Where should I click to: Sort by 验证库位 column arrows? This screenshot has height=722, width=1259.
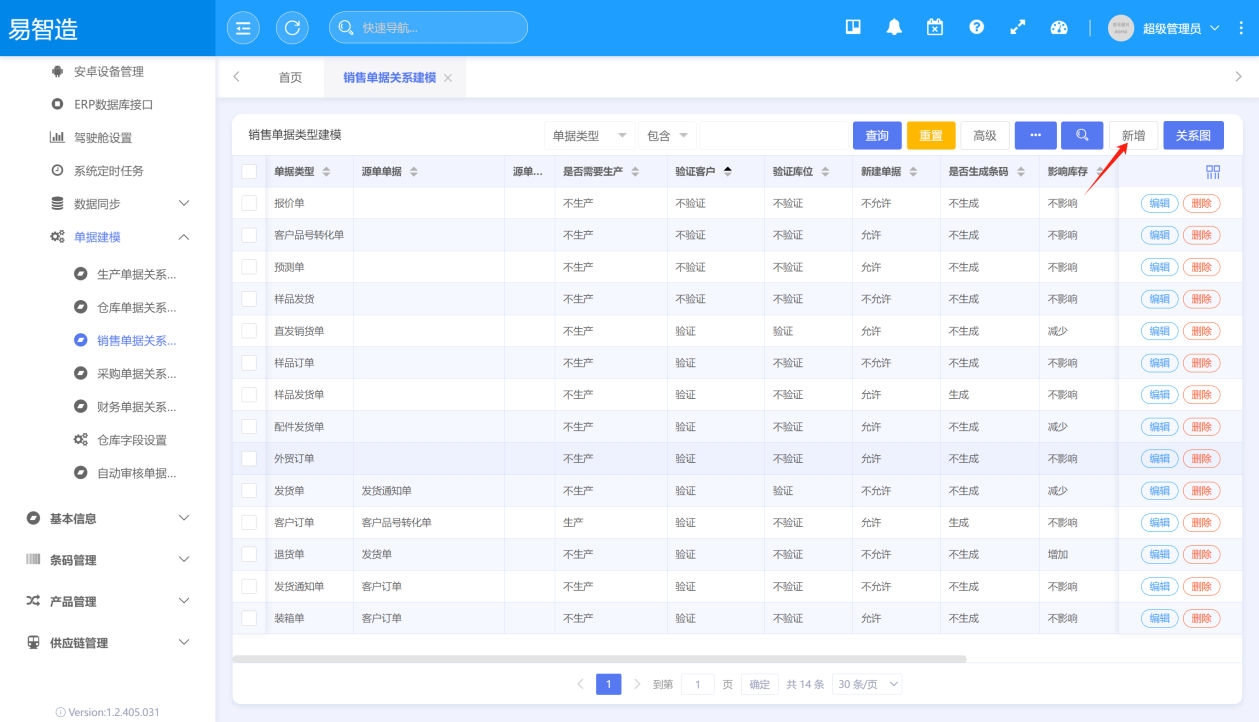coord(825,172)
